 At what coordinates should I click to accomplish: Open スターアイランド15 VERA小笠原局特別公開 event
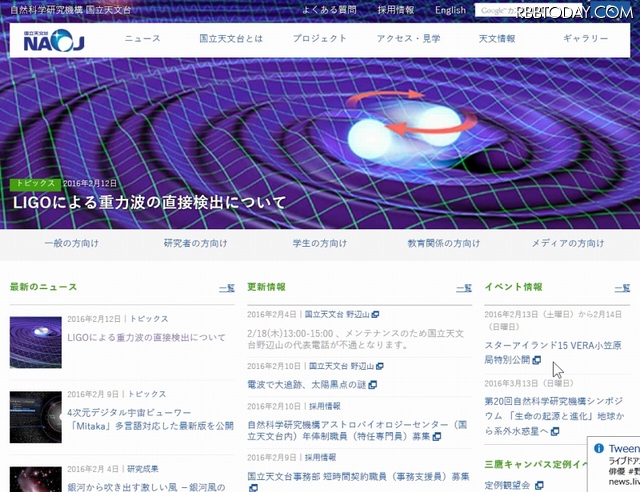(x=553, y=352)
